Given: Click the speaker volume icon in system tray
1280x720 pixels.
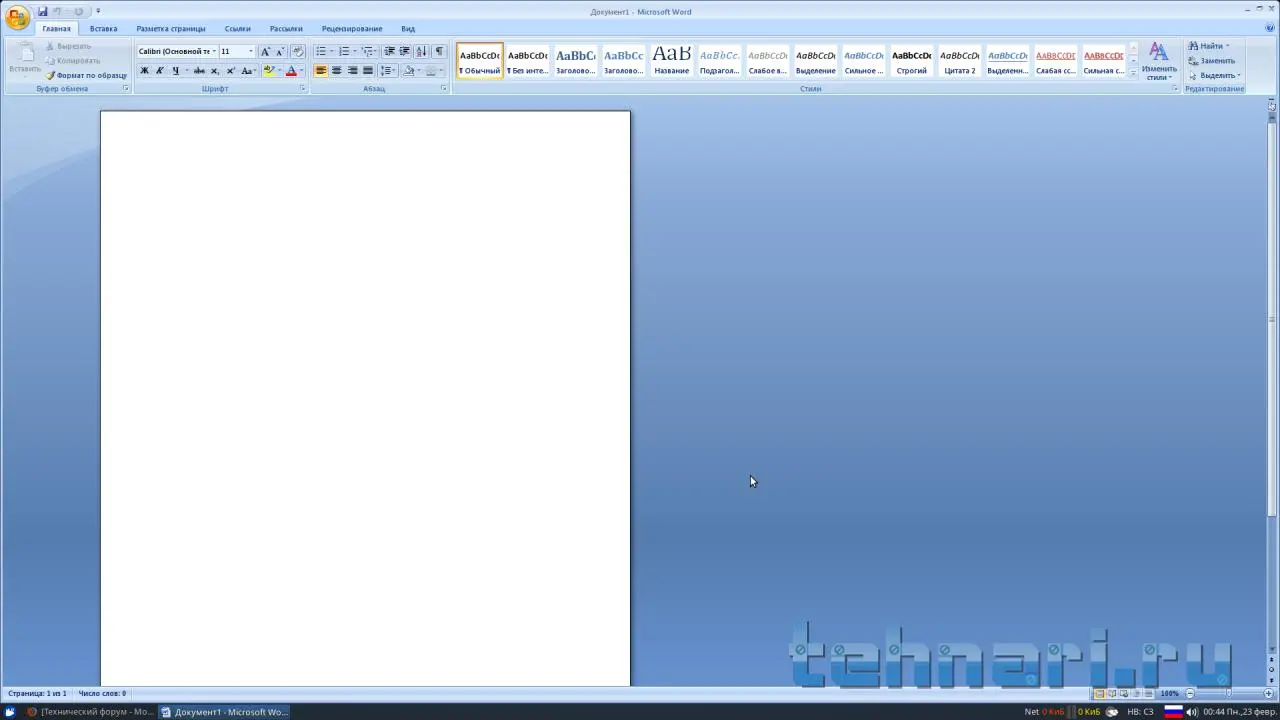Looking at the screenshot, I should [x=1192, y=712].
